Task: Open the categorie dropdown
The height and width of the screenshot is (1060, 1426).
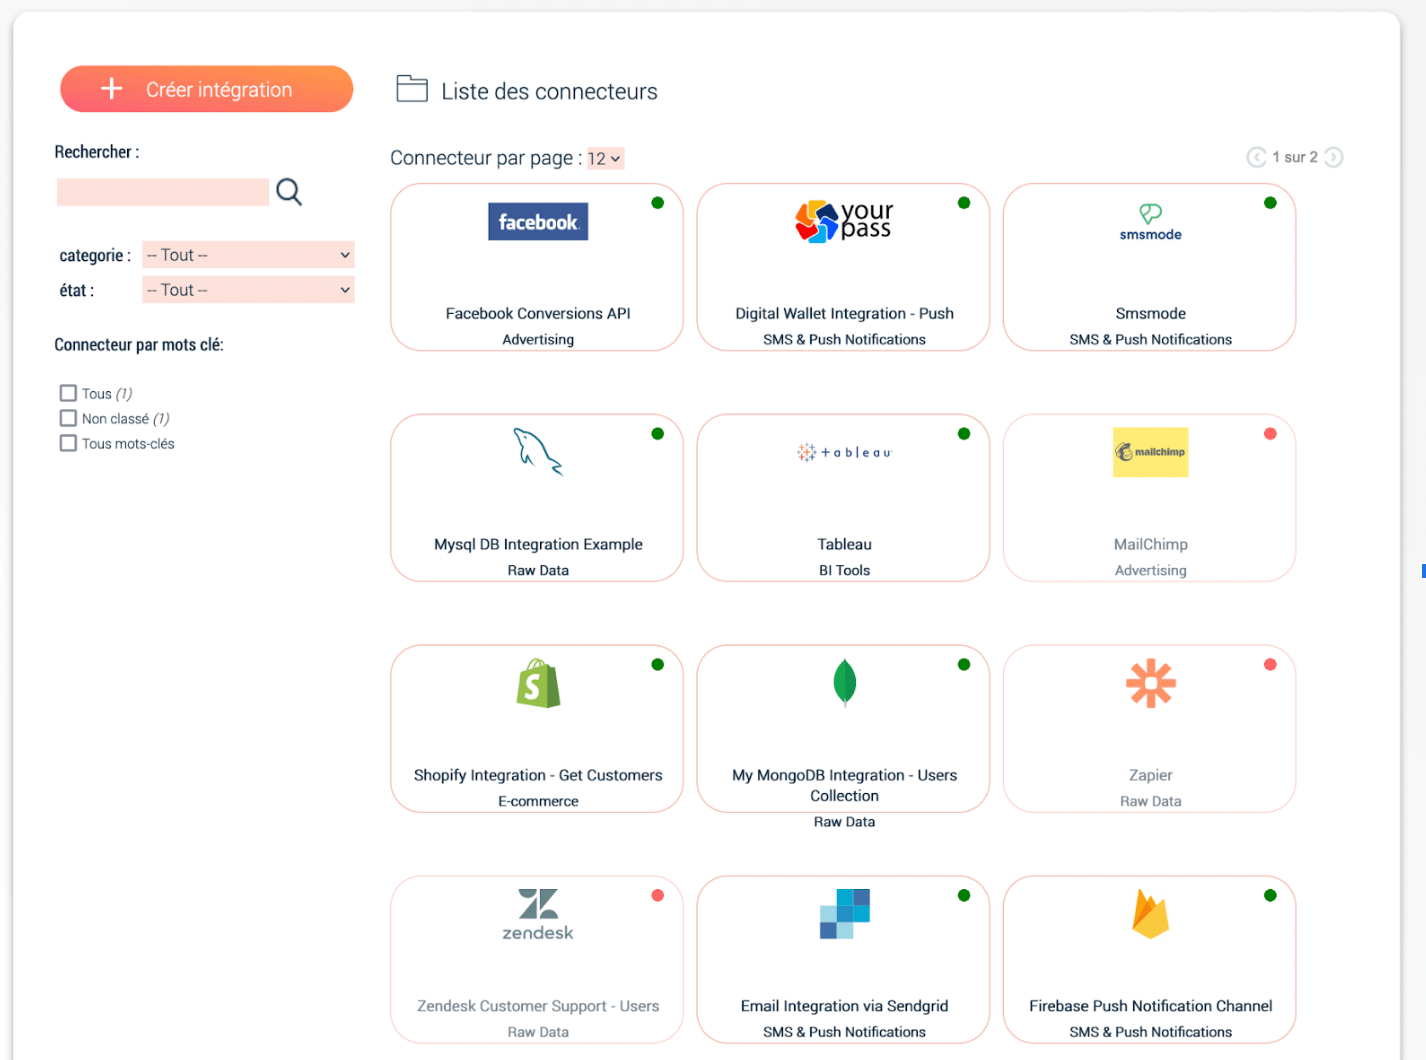Action: (248, 255)
